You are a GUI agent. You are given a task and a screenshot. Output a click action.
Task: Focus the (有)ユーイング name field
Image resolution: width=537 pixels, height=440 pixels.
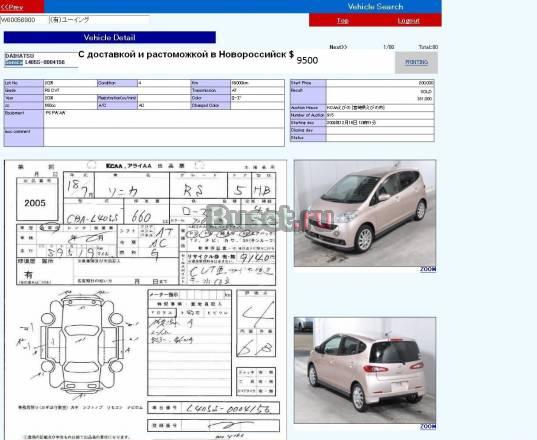pos(99,20)
